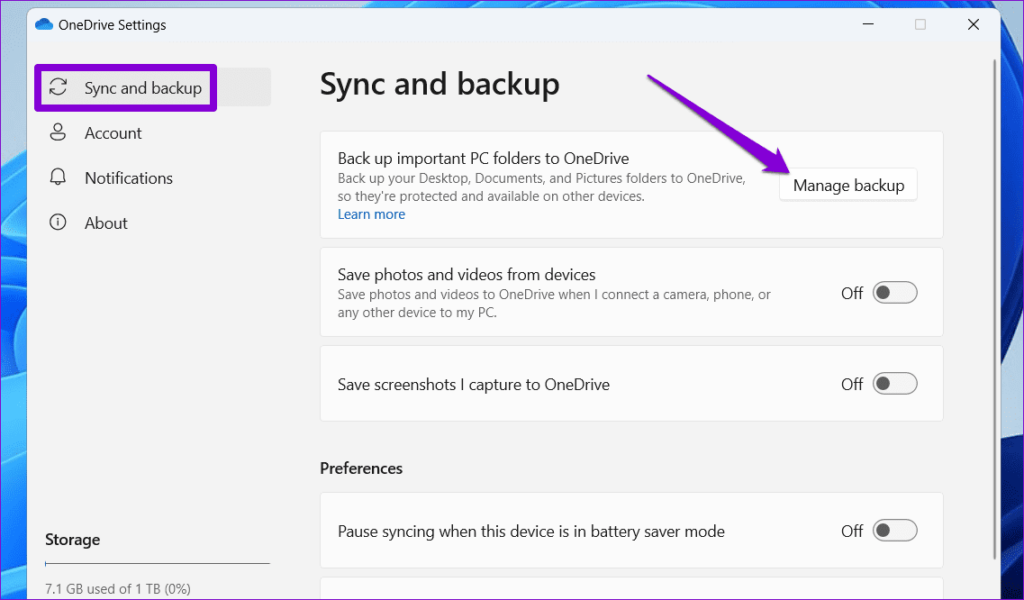1024x600 pixels.
Task: Switch to the Account section
Action: click(x=113, y=133)
